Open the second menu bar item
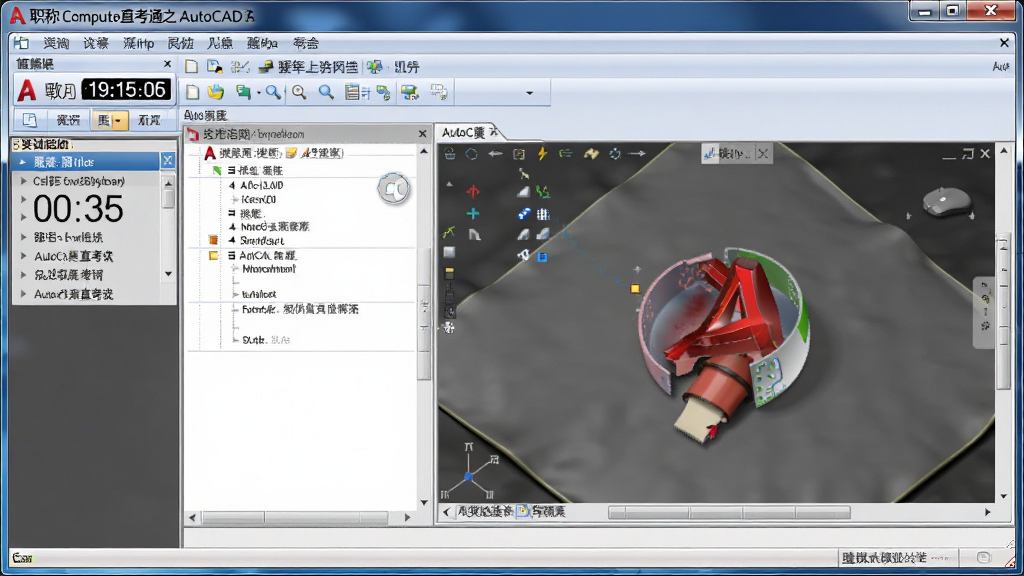The image size is (1024, 576). point(95,43)
